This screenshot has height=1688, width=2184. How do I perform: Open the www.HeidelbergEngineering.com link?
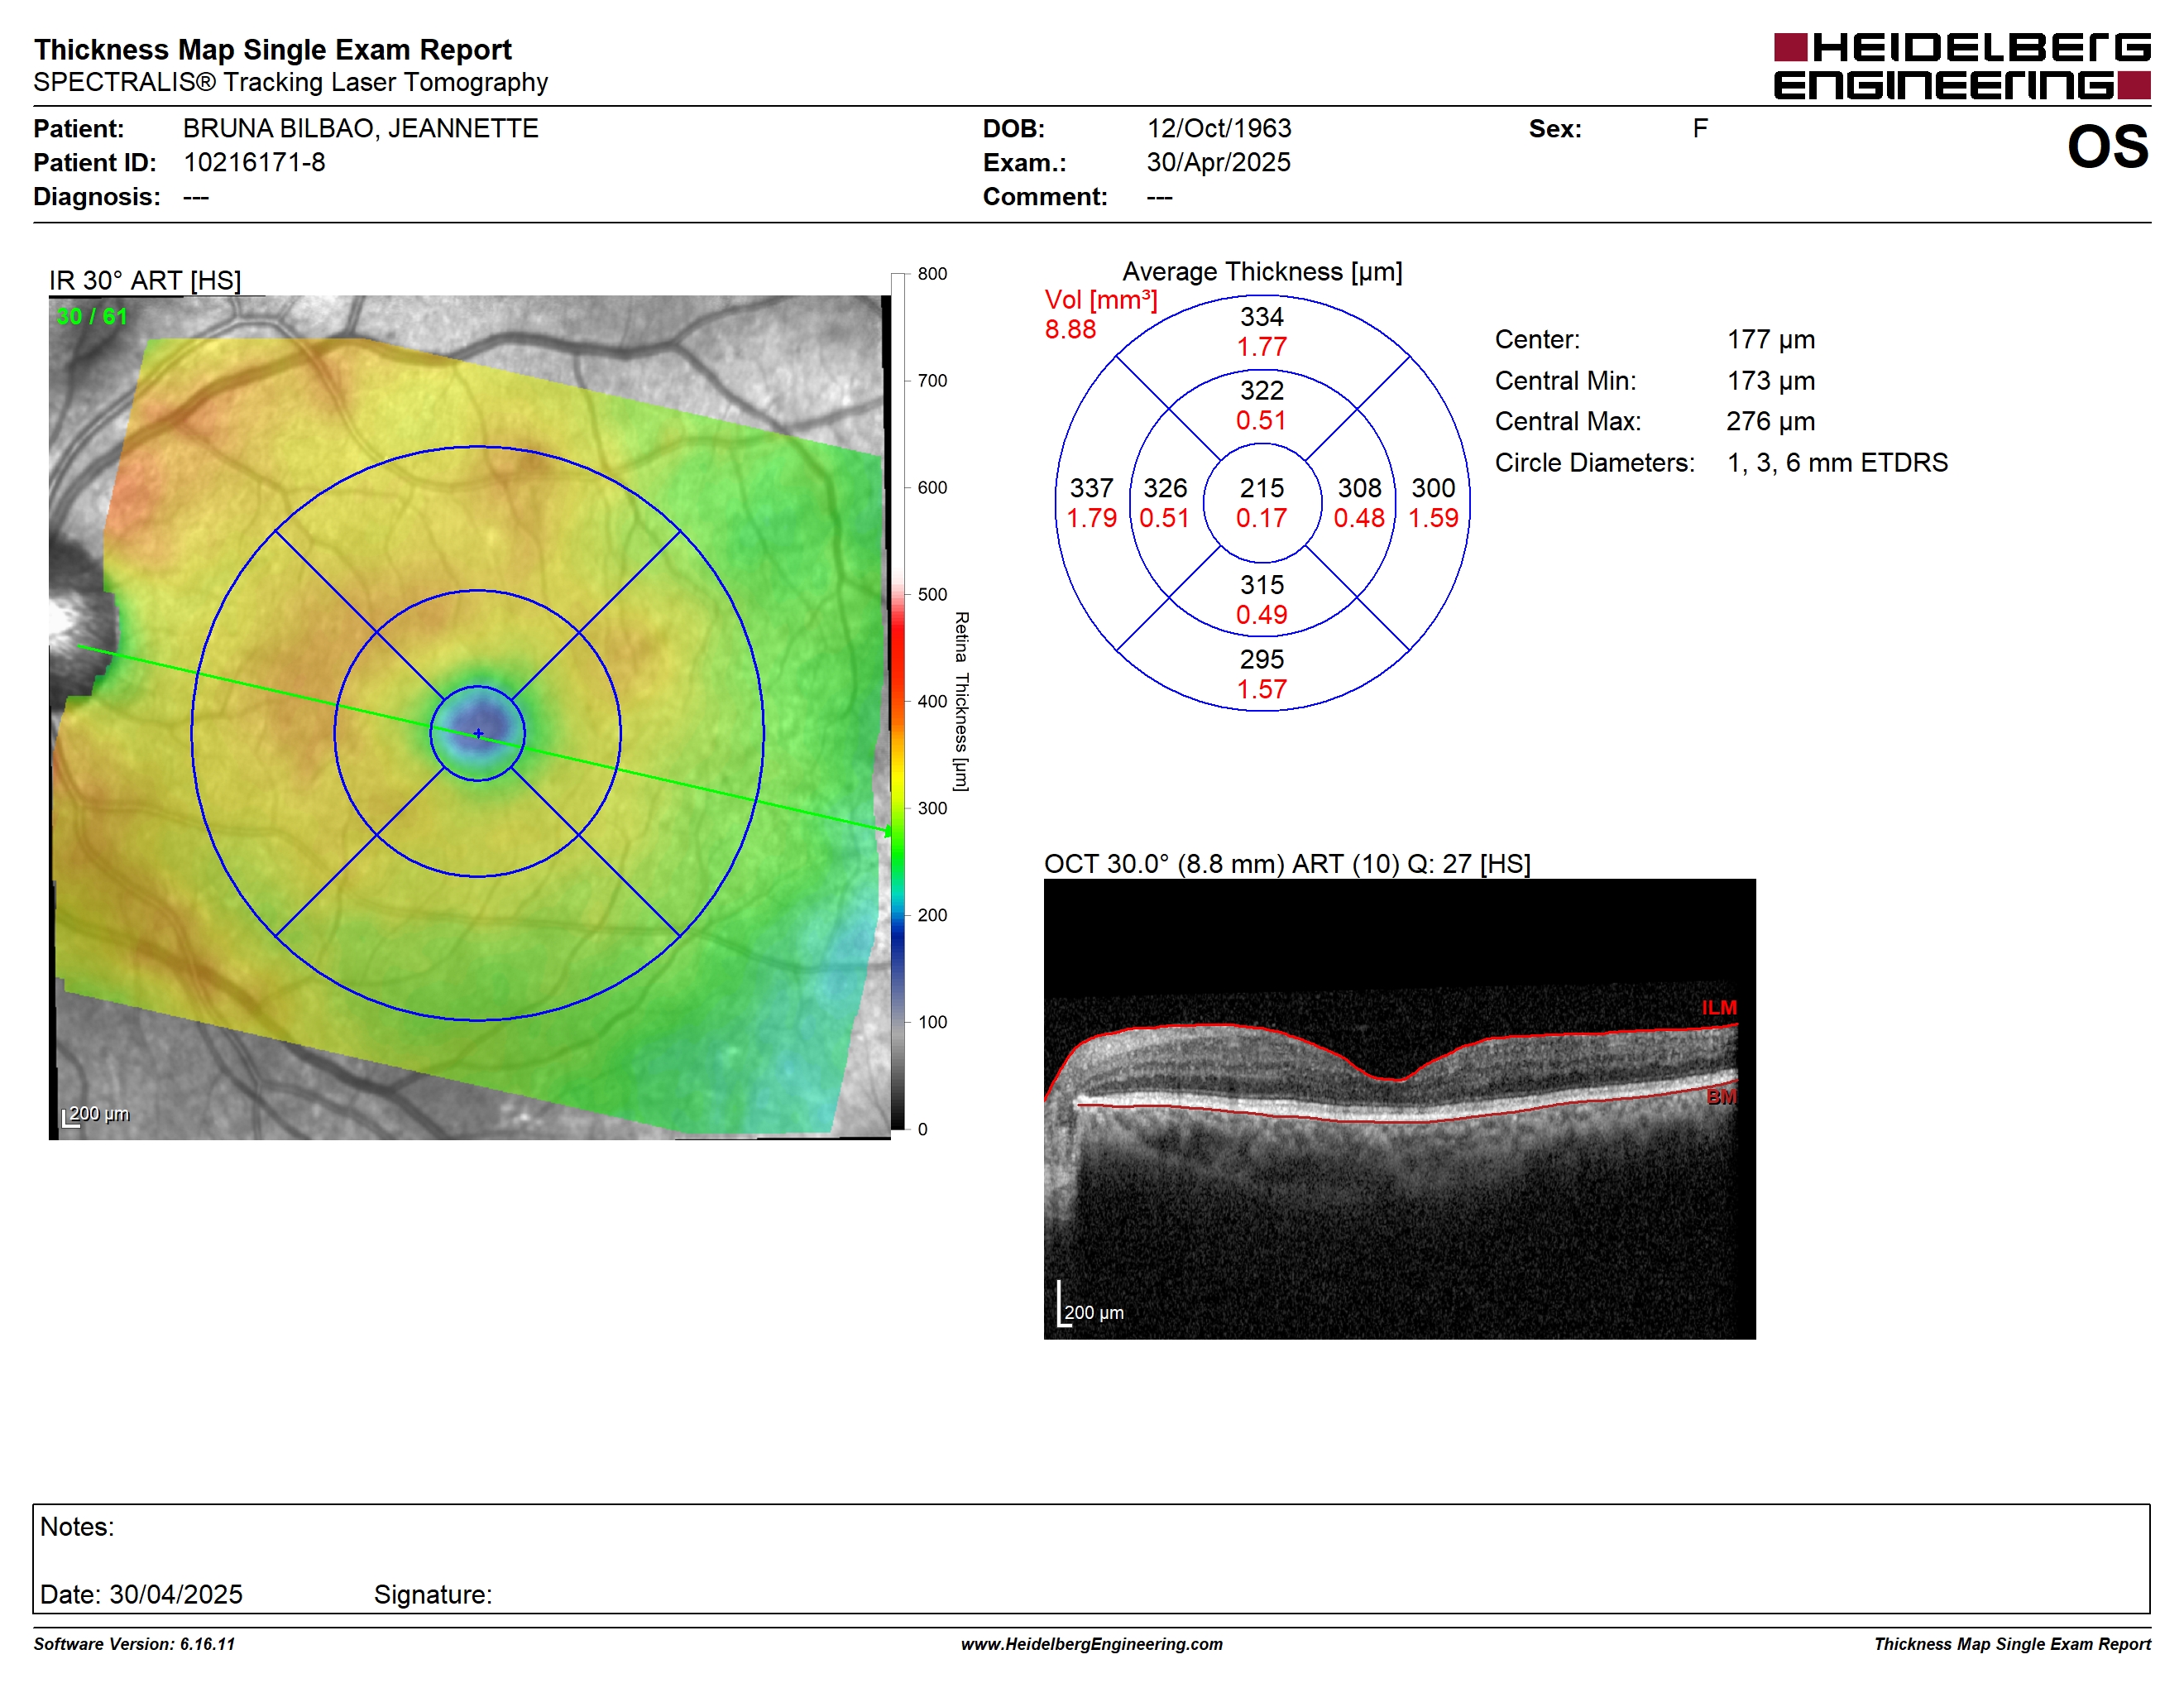pos(1091,1645)
